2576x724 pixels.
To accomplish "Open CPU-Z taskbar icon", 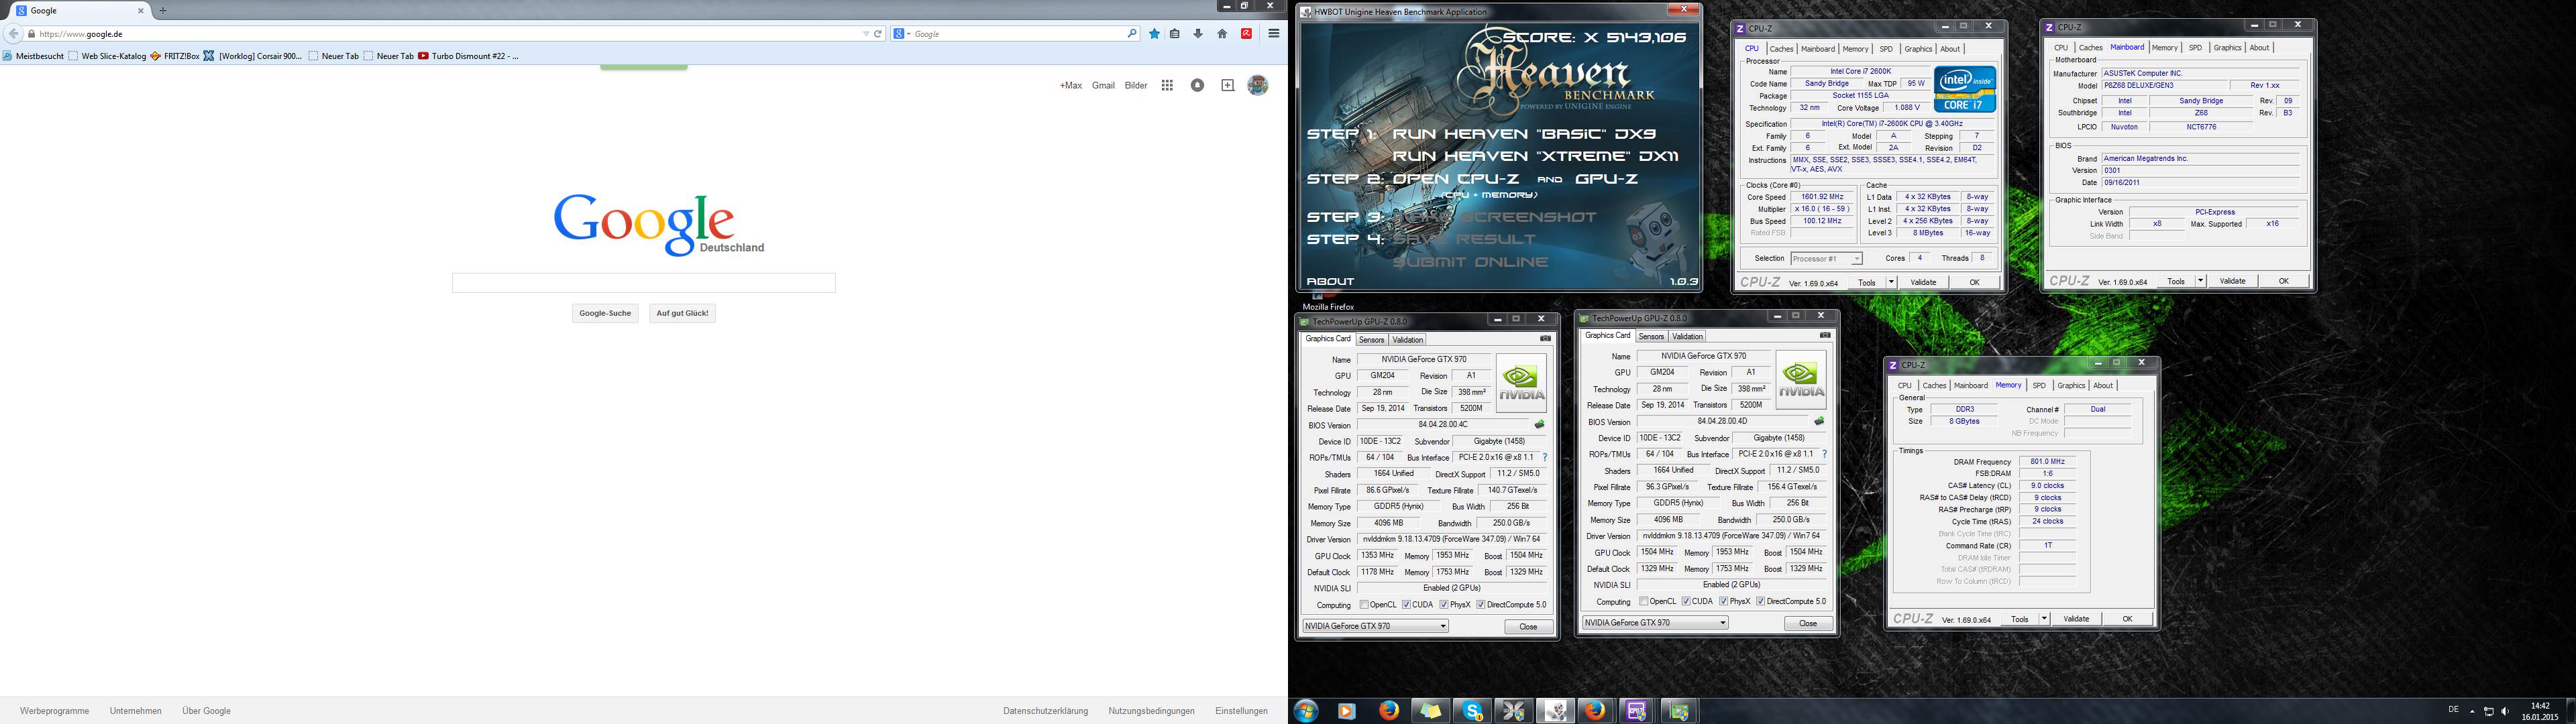I will (x=1636, y=711).
